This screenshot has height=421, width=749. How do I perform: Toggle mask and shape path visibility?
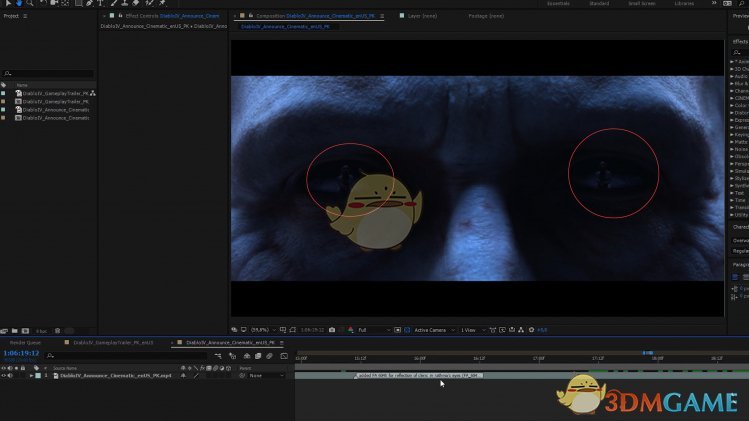pyautogui.click(x=292, y=330)
